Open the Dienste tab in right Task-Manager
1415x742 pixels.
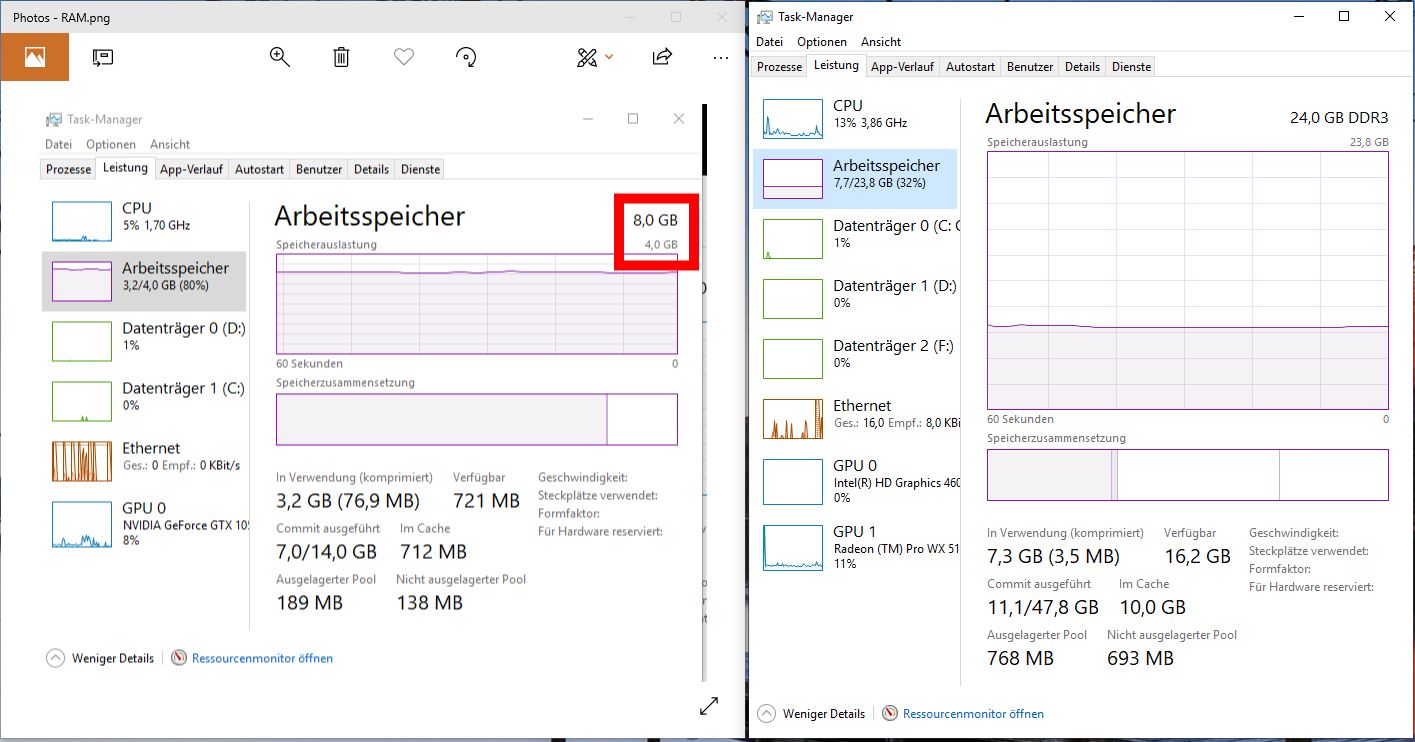click(1131, 67)
